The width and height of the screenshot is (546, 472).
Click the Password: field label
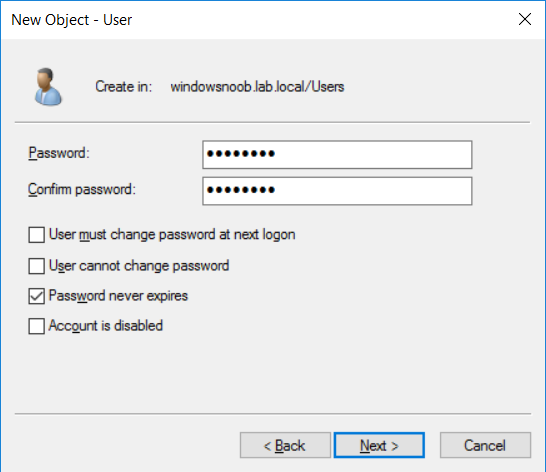pos(59,153)
